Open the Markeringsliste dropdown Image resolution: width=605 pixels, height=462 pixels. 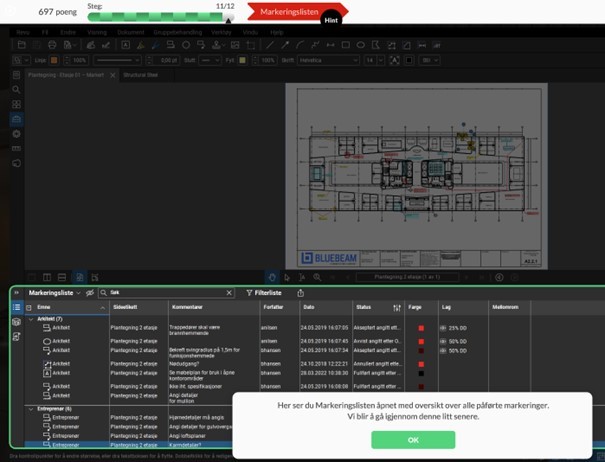[55, 293]
